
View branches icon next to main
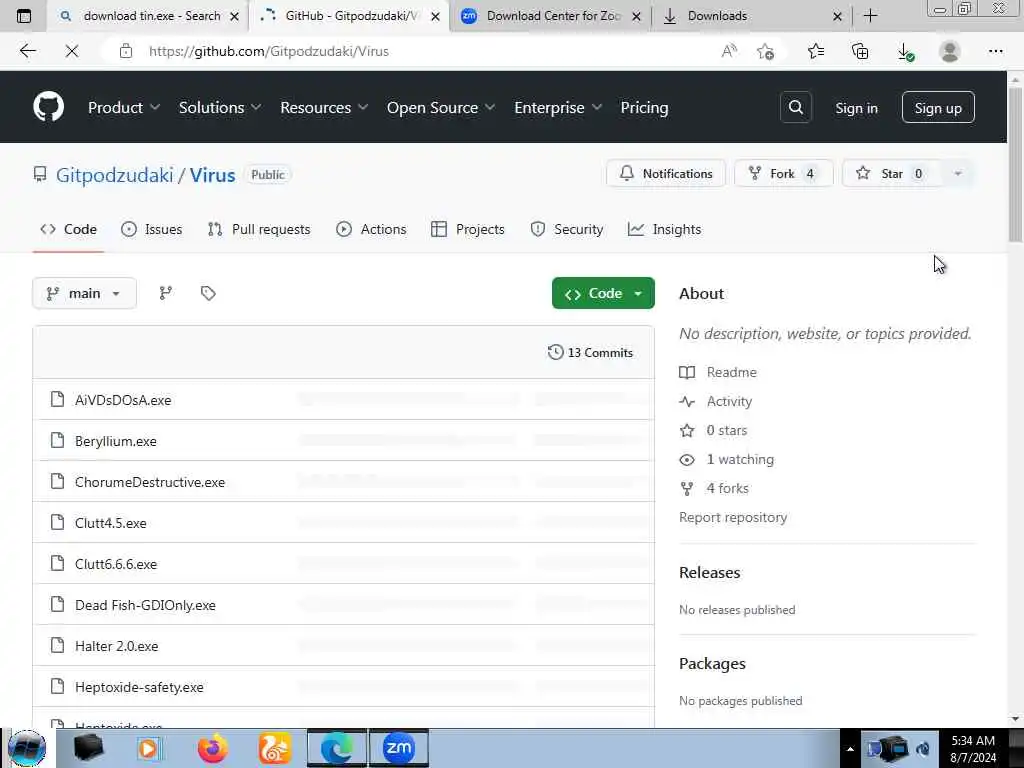[166, 293]
